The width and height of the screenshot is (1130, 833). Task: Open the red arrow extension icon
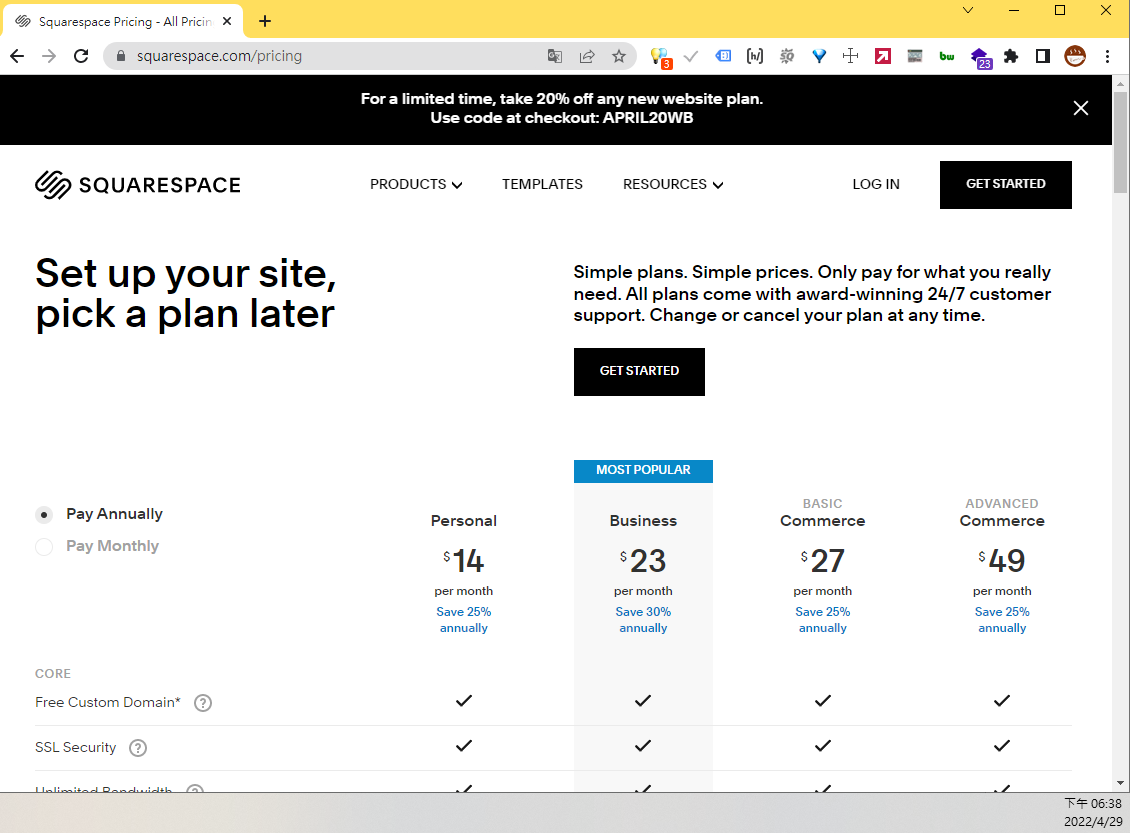tap(883, 56)
